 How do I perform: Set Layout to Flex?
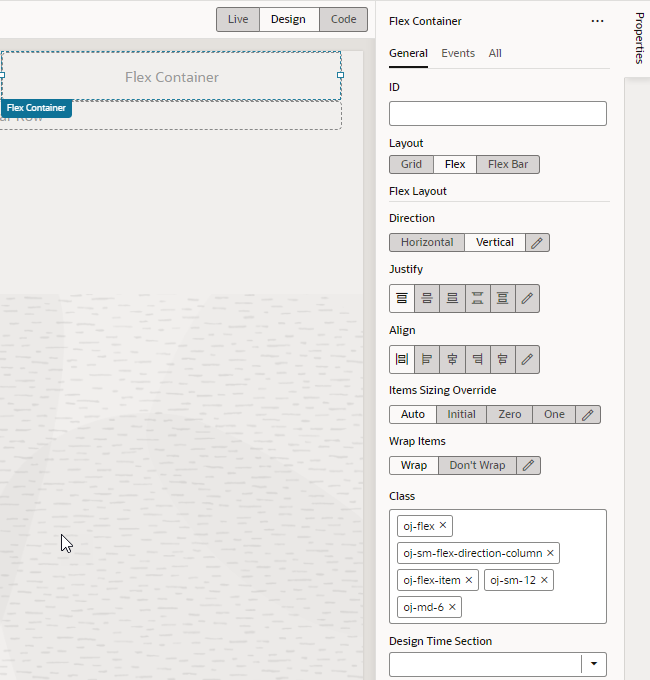455,164
